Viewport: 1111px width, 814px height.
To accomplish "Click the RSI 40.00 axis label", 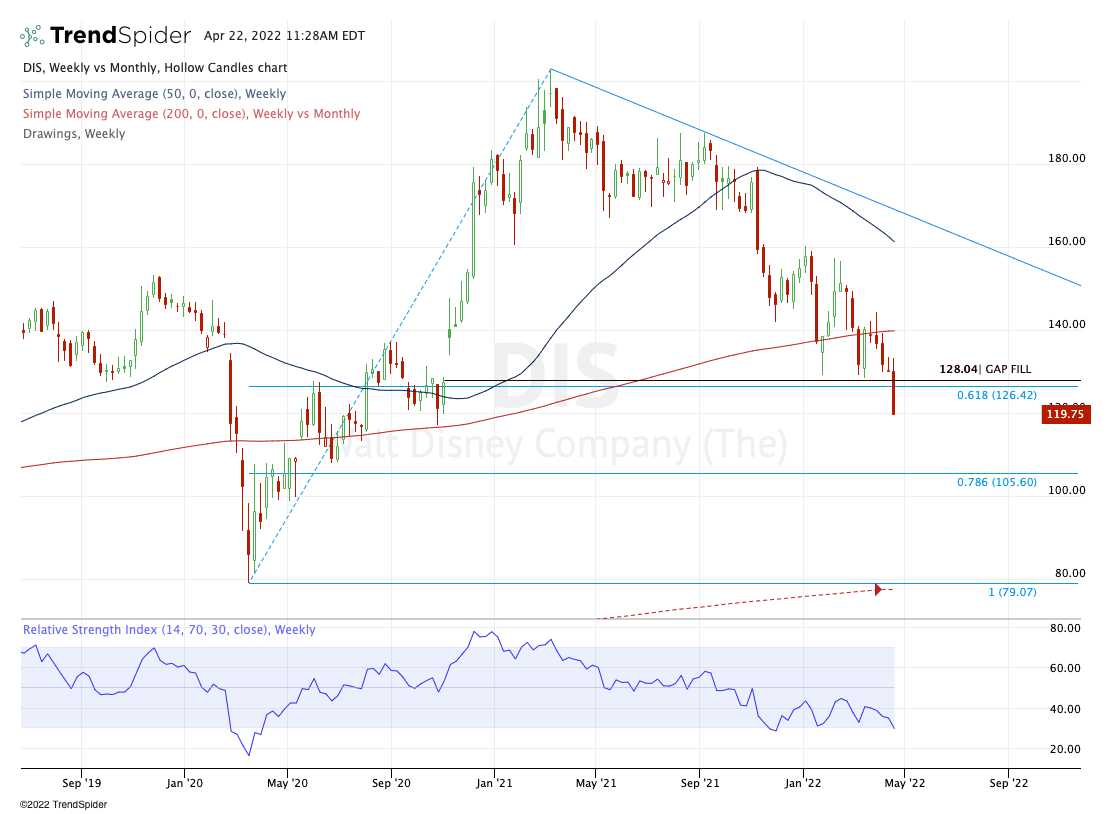I will click(x=1065, y=708).
